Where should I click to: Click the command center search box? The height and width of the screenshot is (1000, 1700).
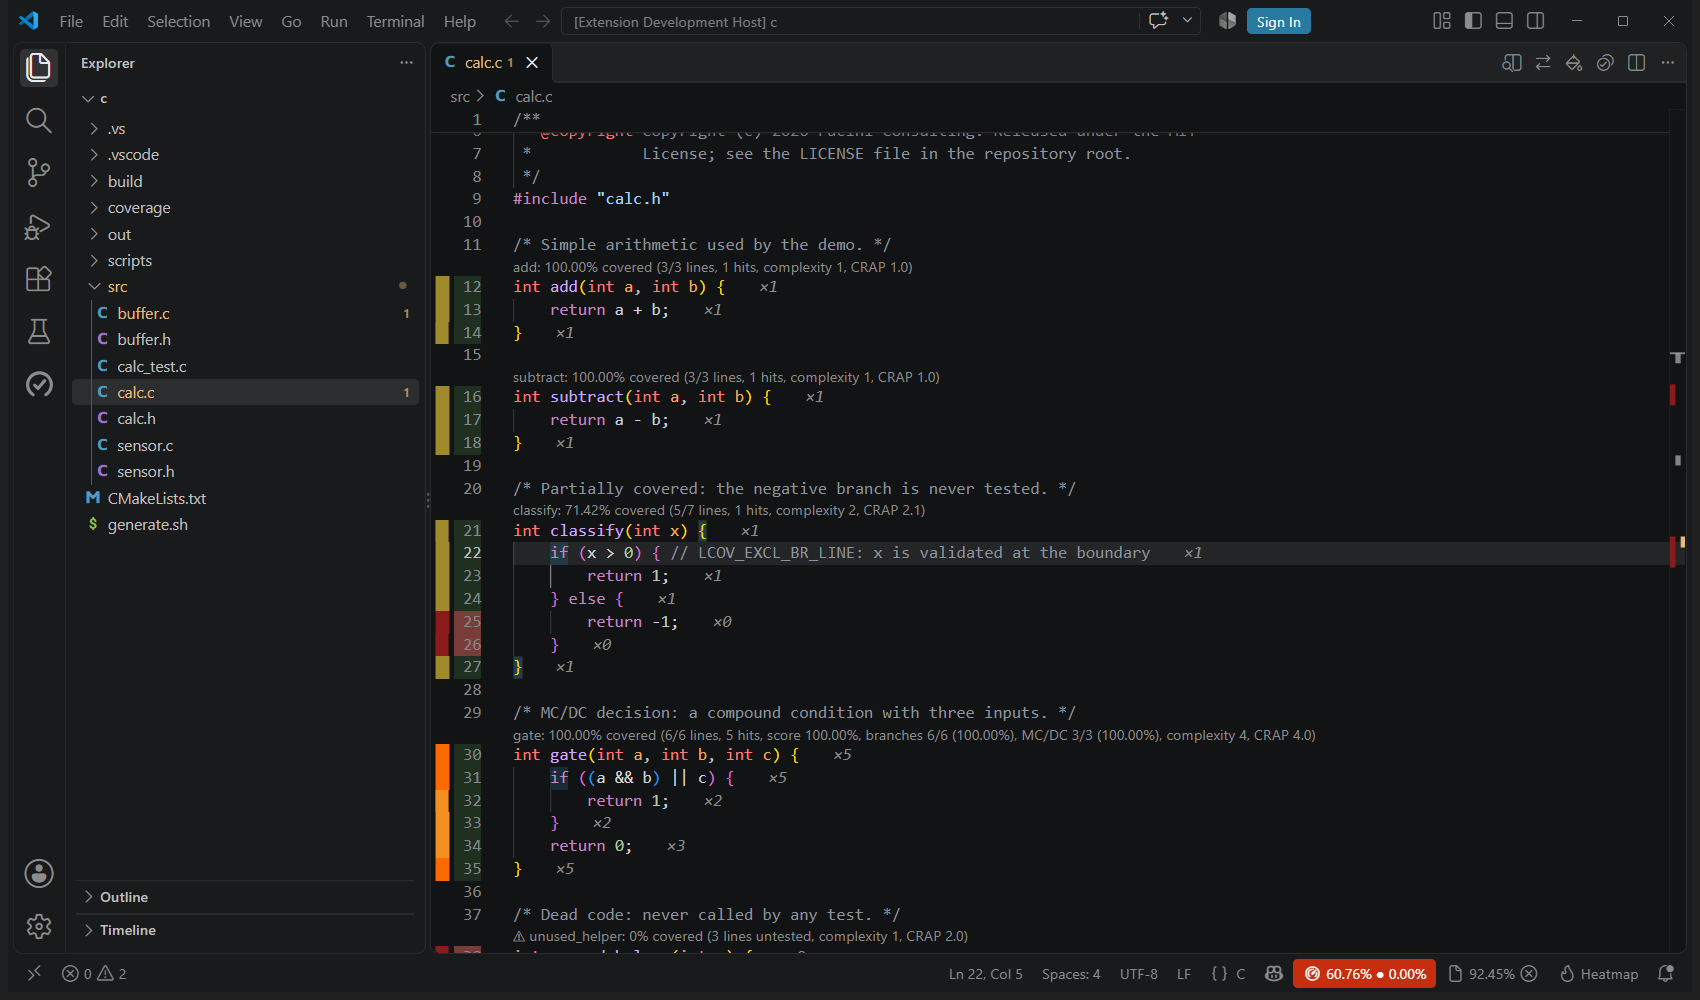coord(850,21)
